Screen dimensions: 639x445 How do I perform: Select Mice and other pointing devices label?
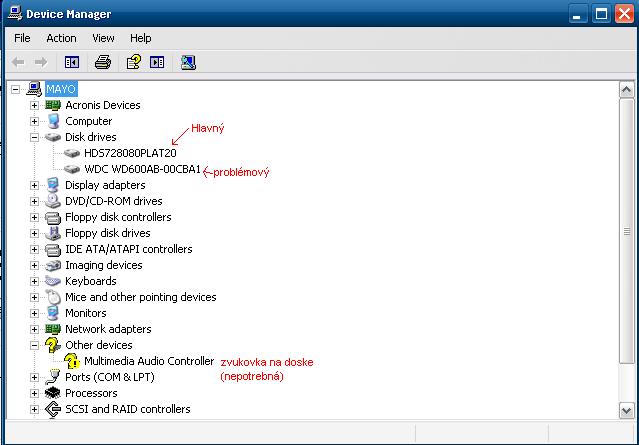141,297
